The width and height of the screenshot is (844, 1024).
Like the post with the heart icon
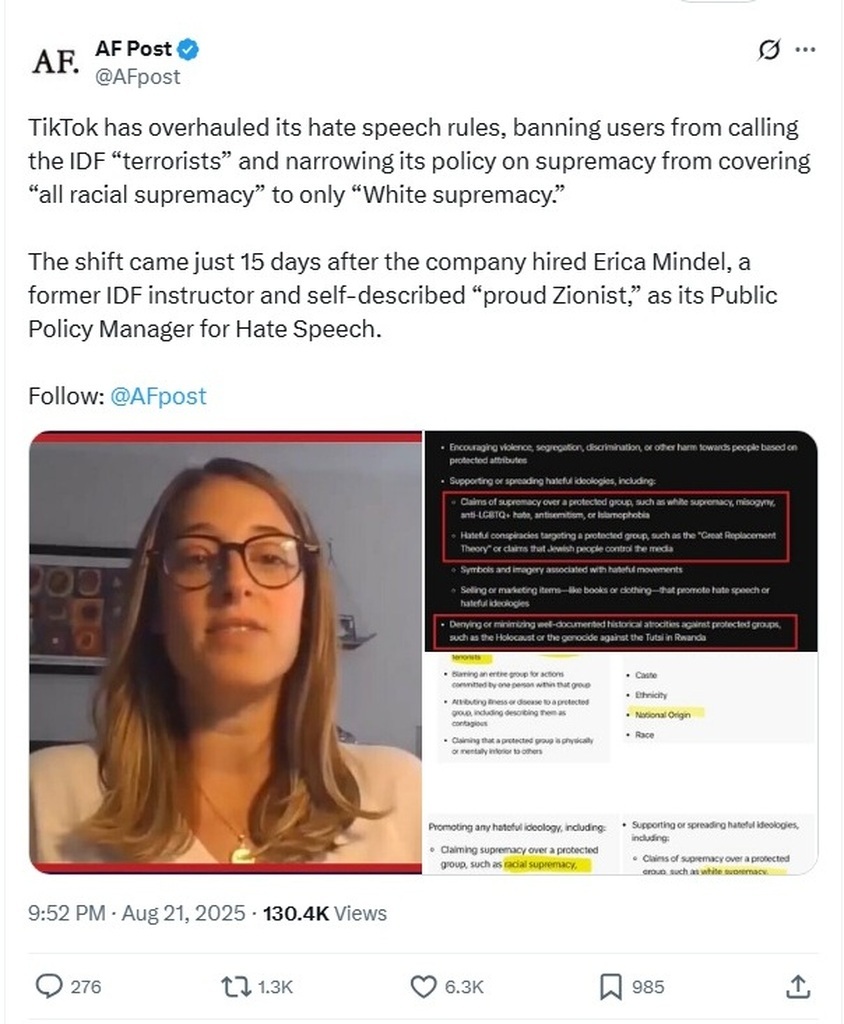click(x=423, y=986)
